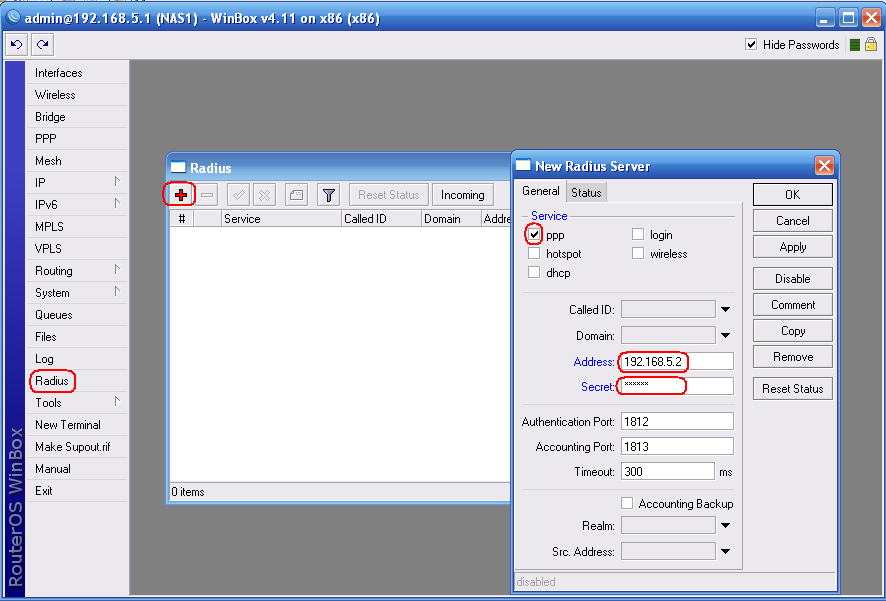Click the Incoming button in Radius window
This screenshot has height=601, width=886.
pyautogui.click(x=463, y=195)
